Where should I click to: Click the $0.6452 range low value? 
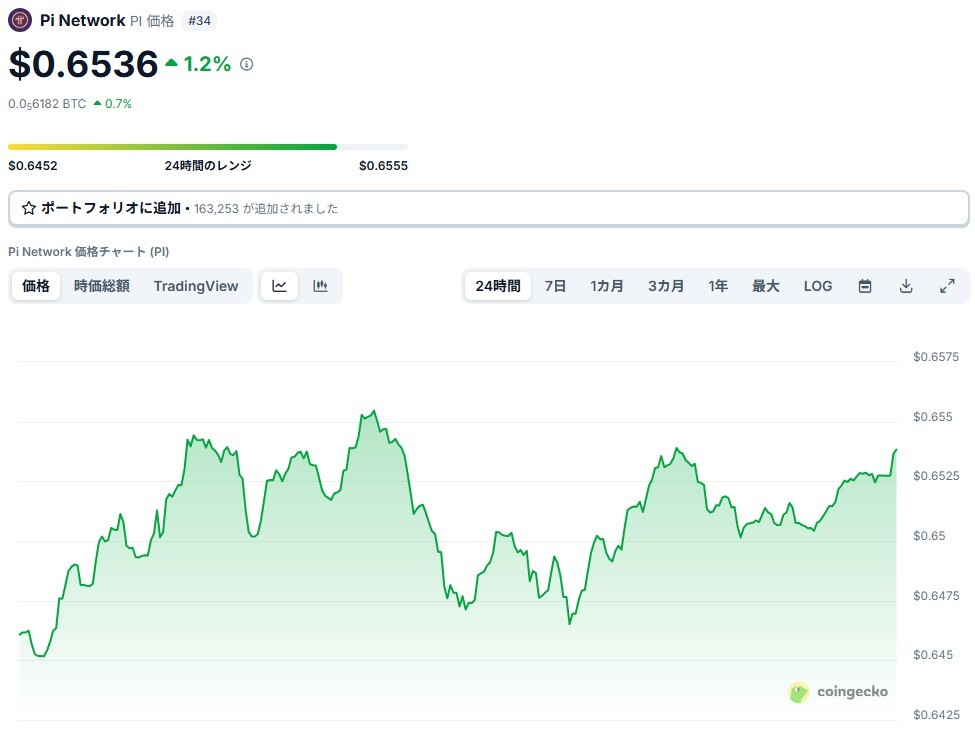pyautogui.click(x=33, y=166)
